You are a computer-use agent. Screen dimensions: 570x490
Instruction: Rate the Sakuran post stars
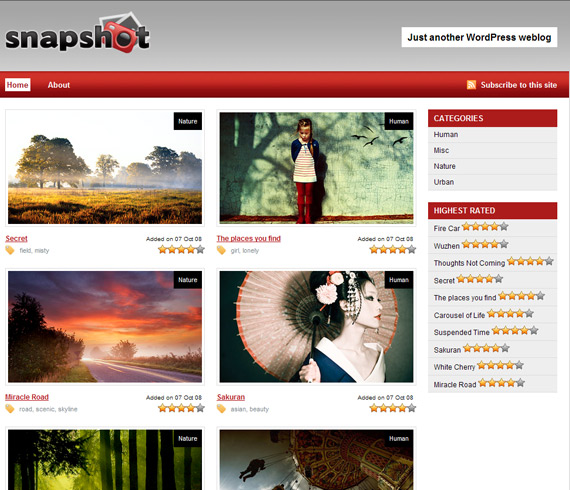pos(393,408)
